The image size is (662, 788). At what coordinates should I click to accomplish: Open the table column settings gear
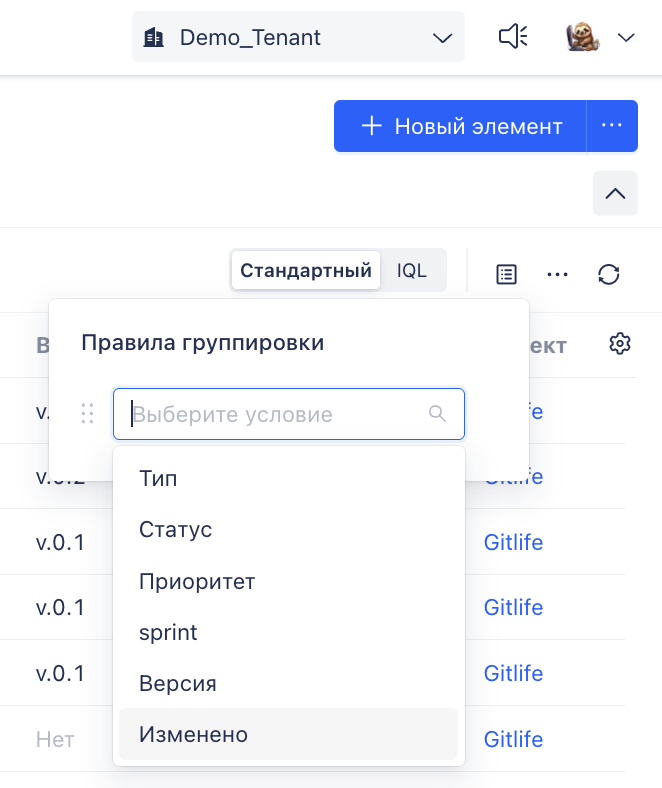[620, 344]
